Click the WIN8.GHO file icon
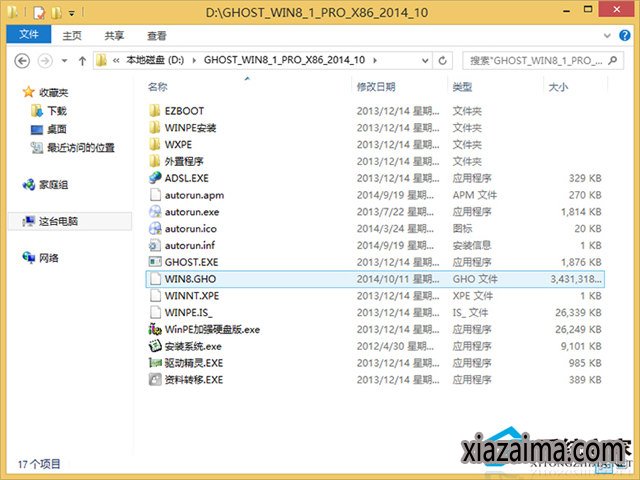The height and width of the screenshot is (480, 640). click(x=155, y=279)
